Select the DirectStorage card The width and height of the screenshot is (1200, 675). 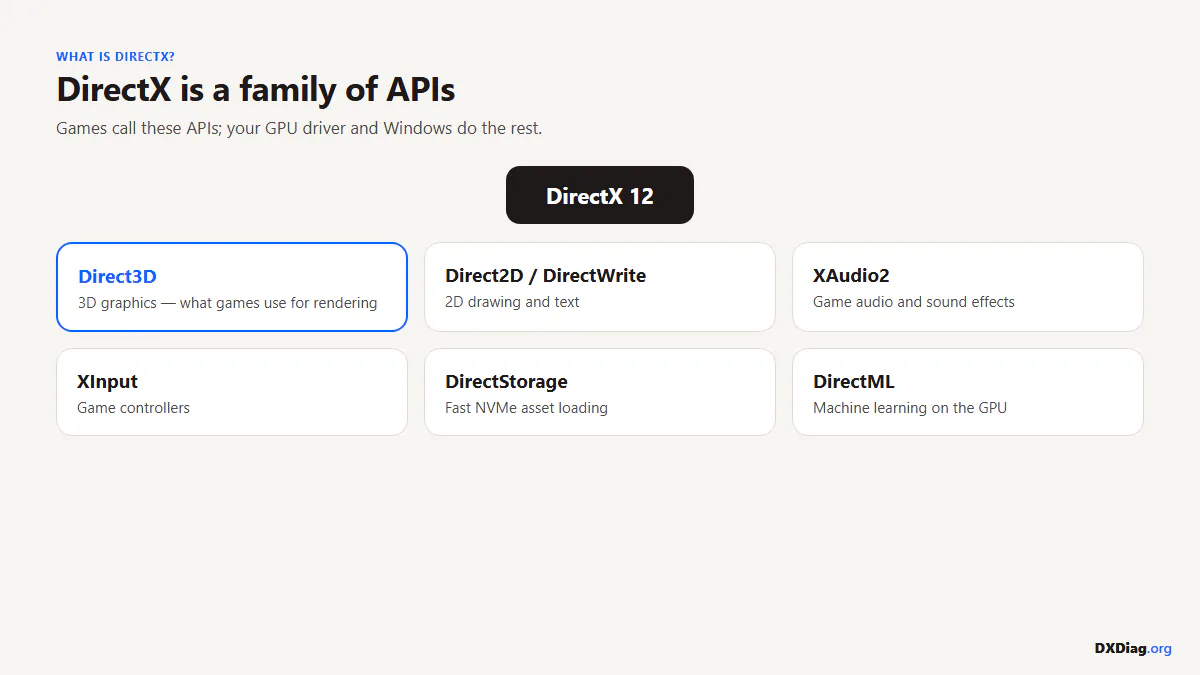pos(600,392)
